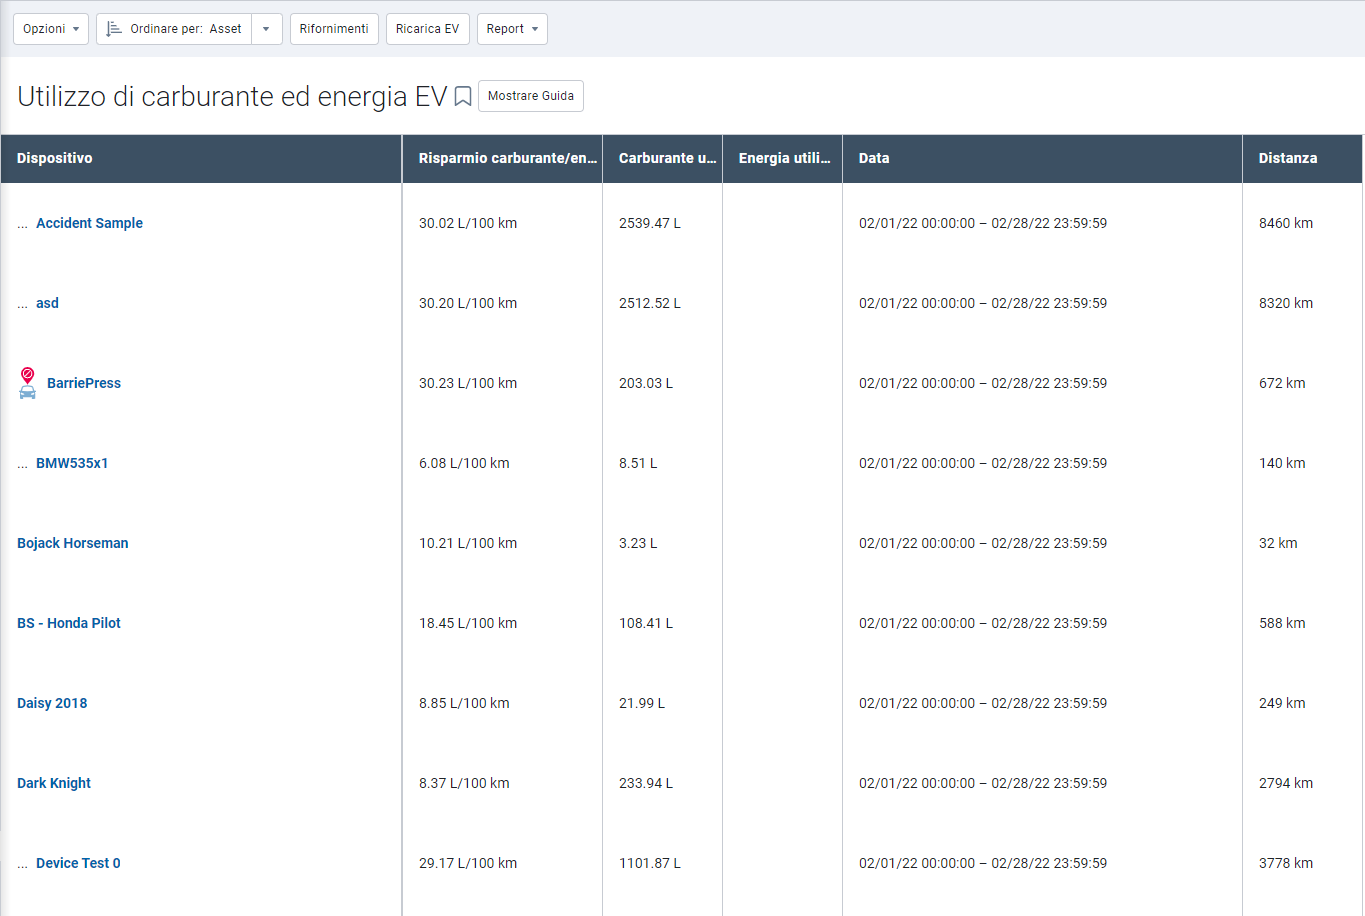Click the Ricarica EV button

click(x=427, y=28)
